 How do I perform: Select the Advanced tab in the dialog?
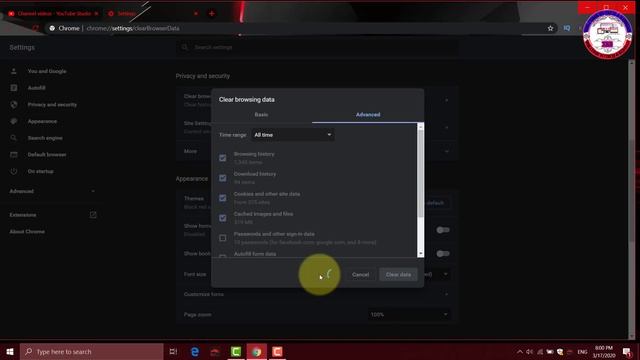[368, 115]
